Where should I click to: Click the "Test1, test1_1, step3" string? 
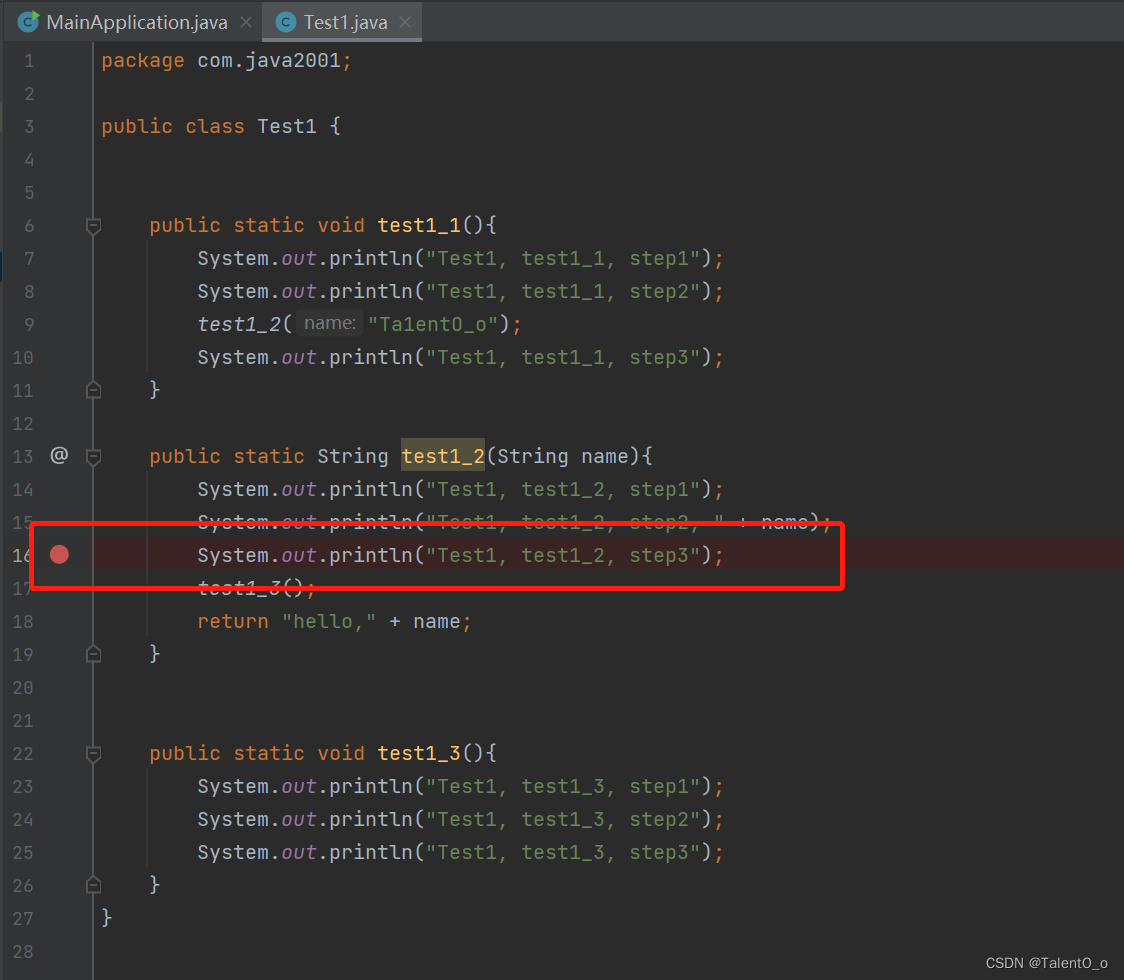(563, 358)
